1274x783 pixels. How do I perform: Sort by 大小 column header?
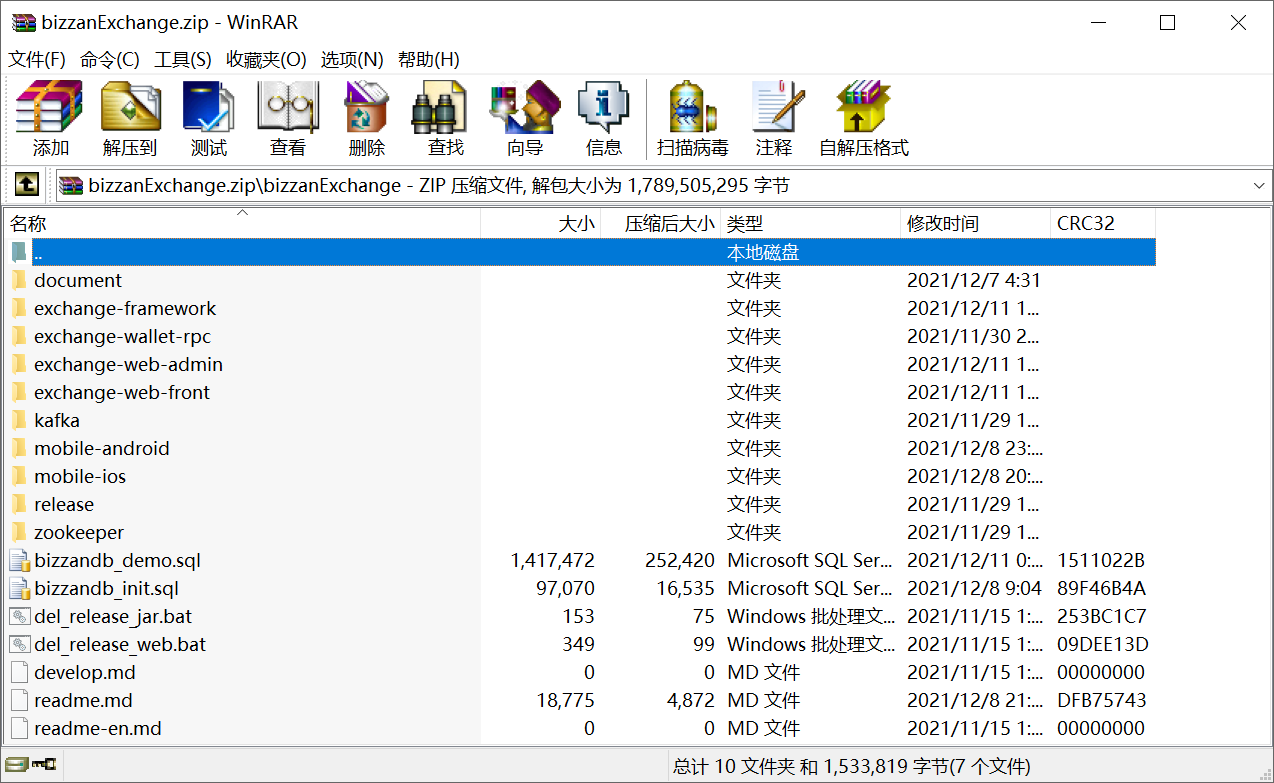coord(540,223)
